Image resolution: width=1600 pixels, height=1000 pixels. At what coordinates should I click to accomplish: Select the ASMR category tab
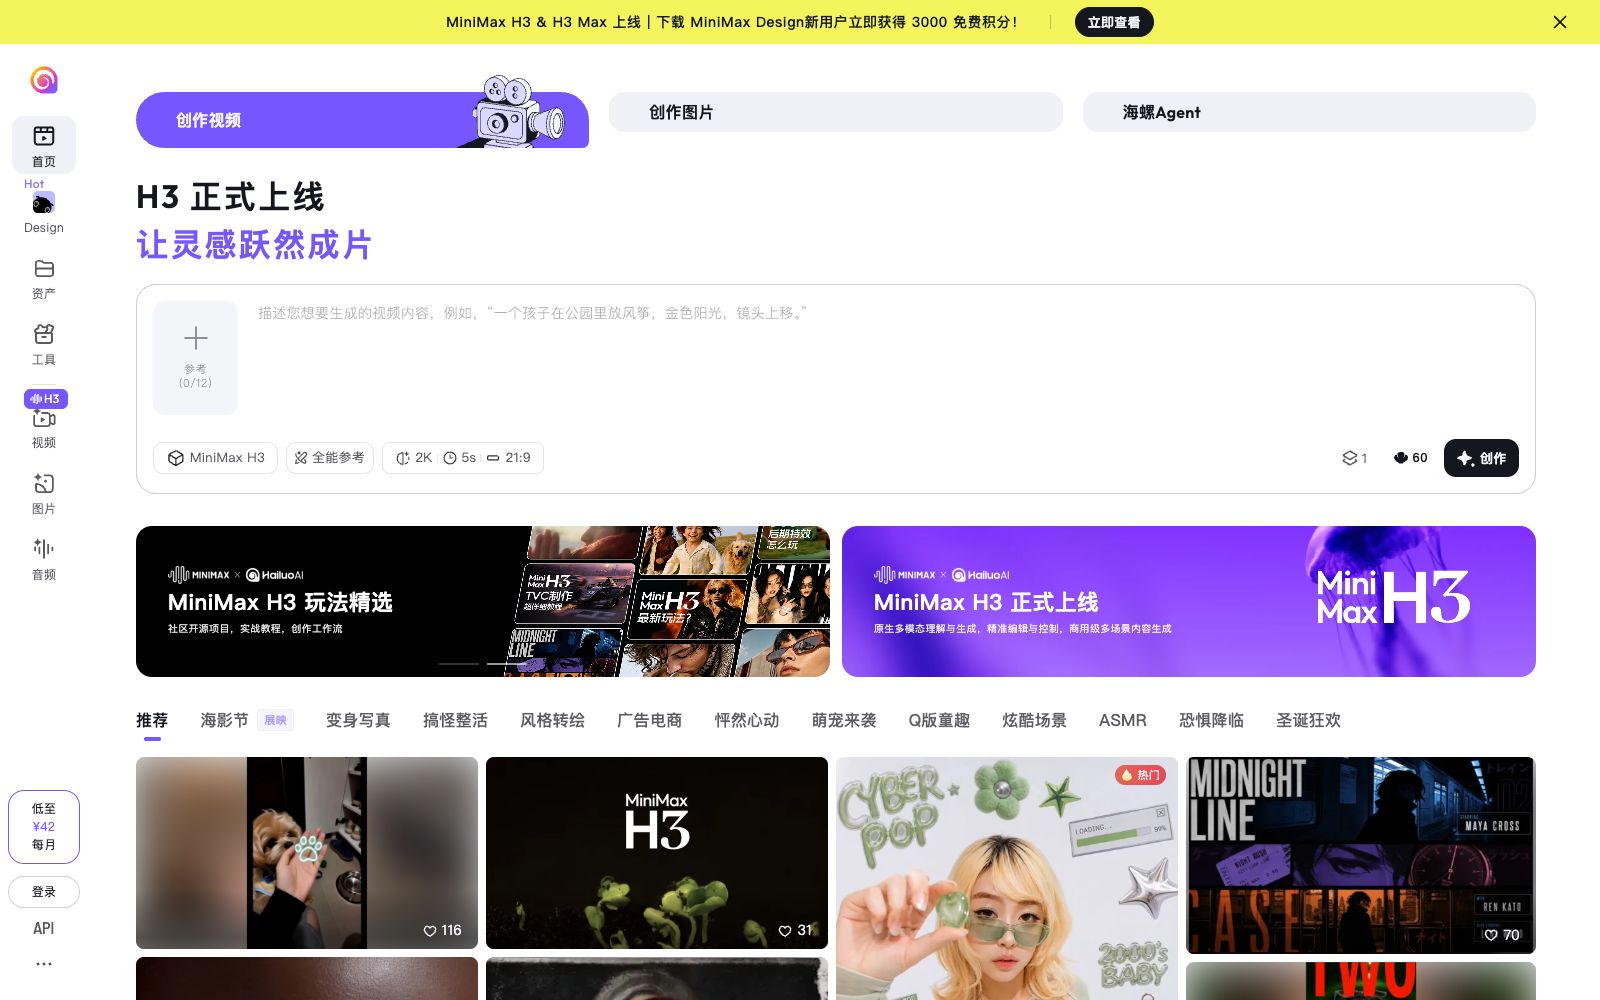(1122, 720)
